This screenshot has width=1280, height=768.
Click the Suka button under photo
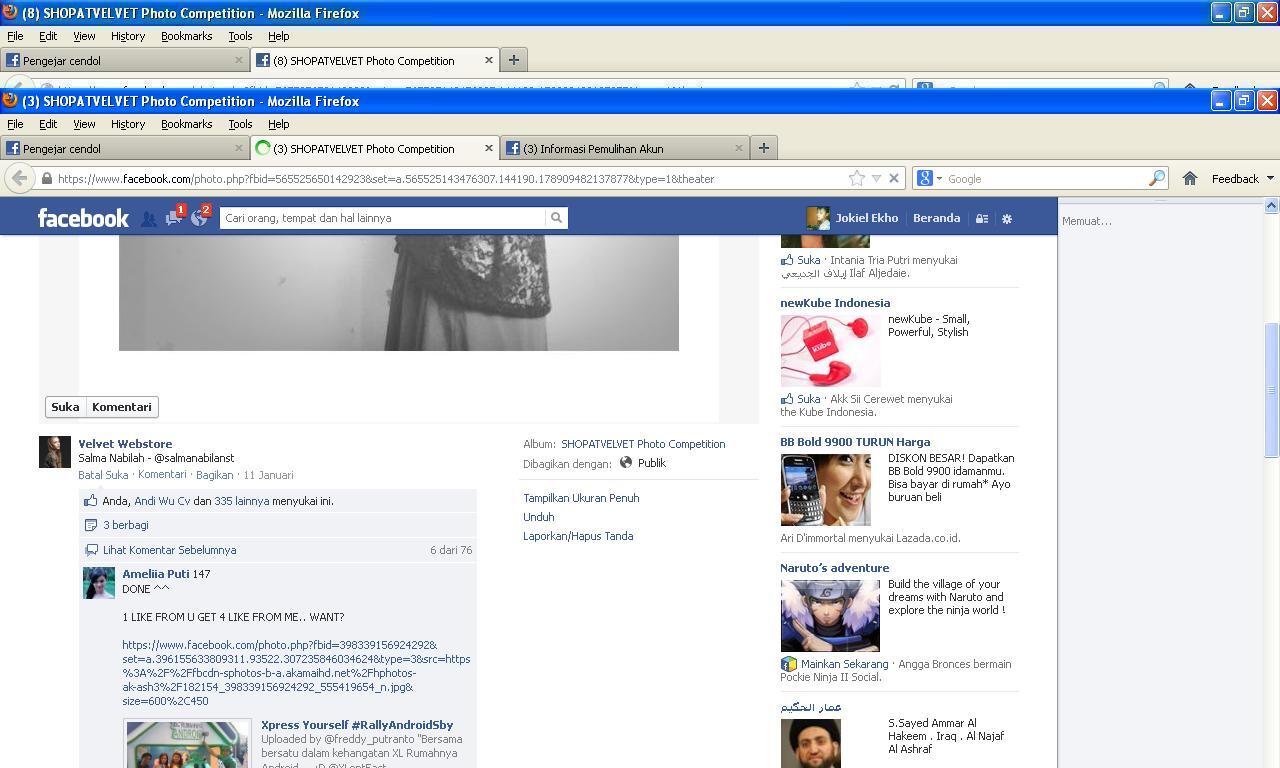[x=65, y=407]
